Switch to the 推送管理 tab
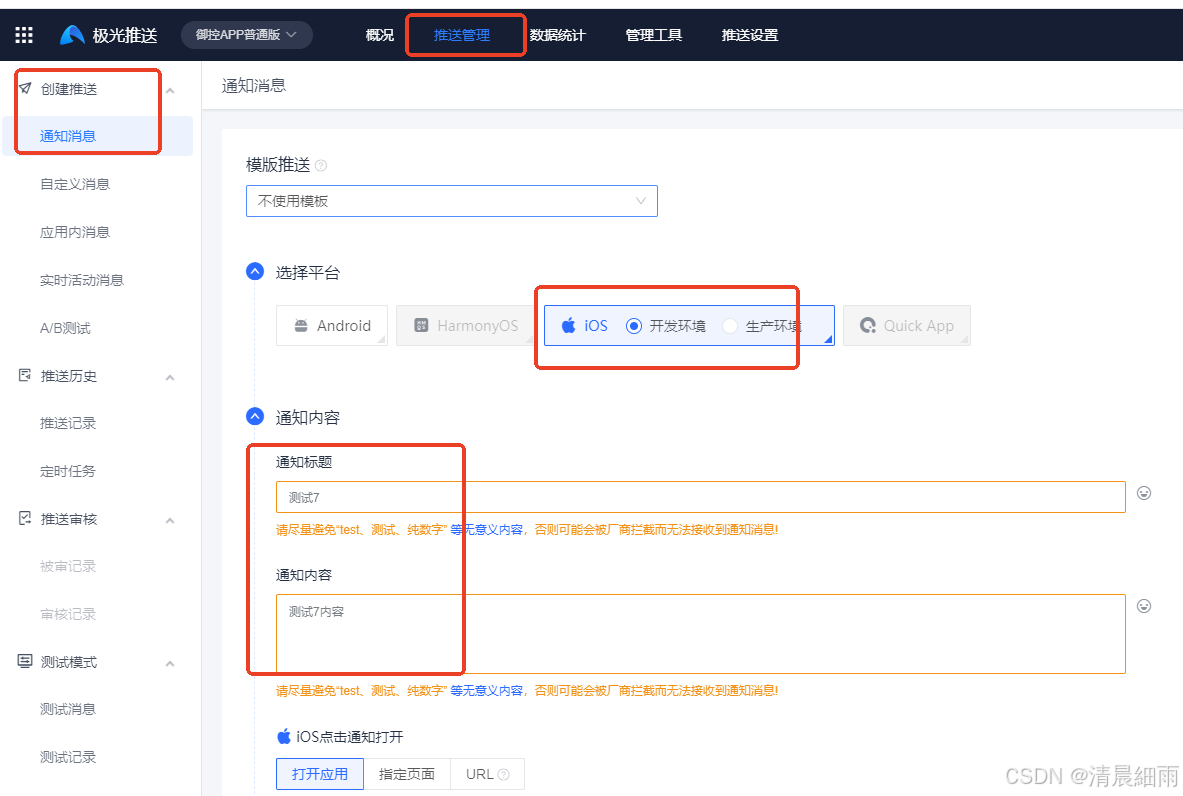 click(462, 35)
